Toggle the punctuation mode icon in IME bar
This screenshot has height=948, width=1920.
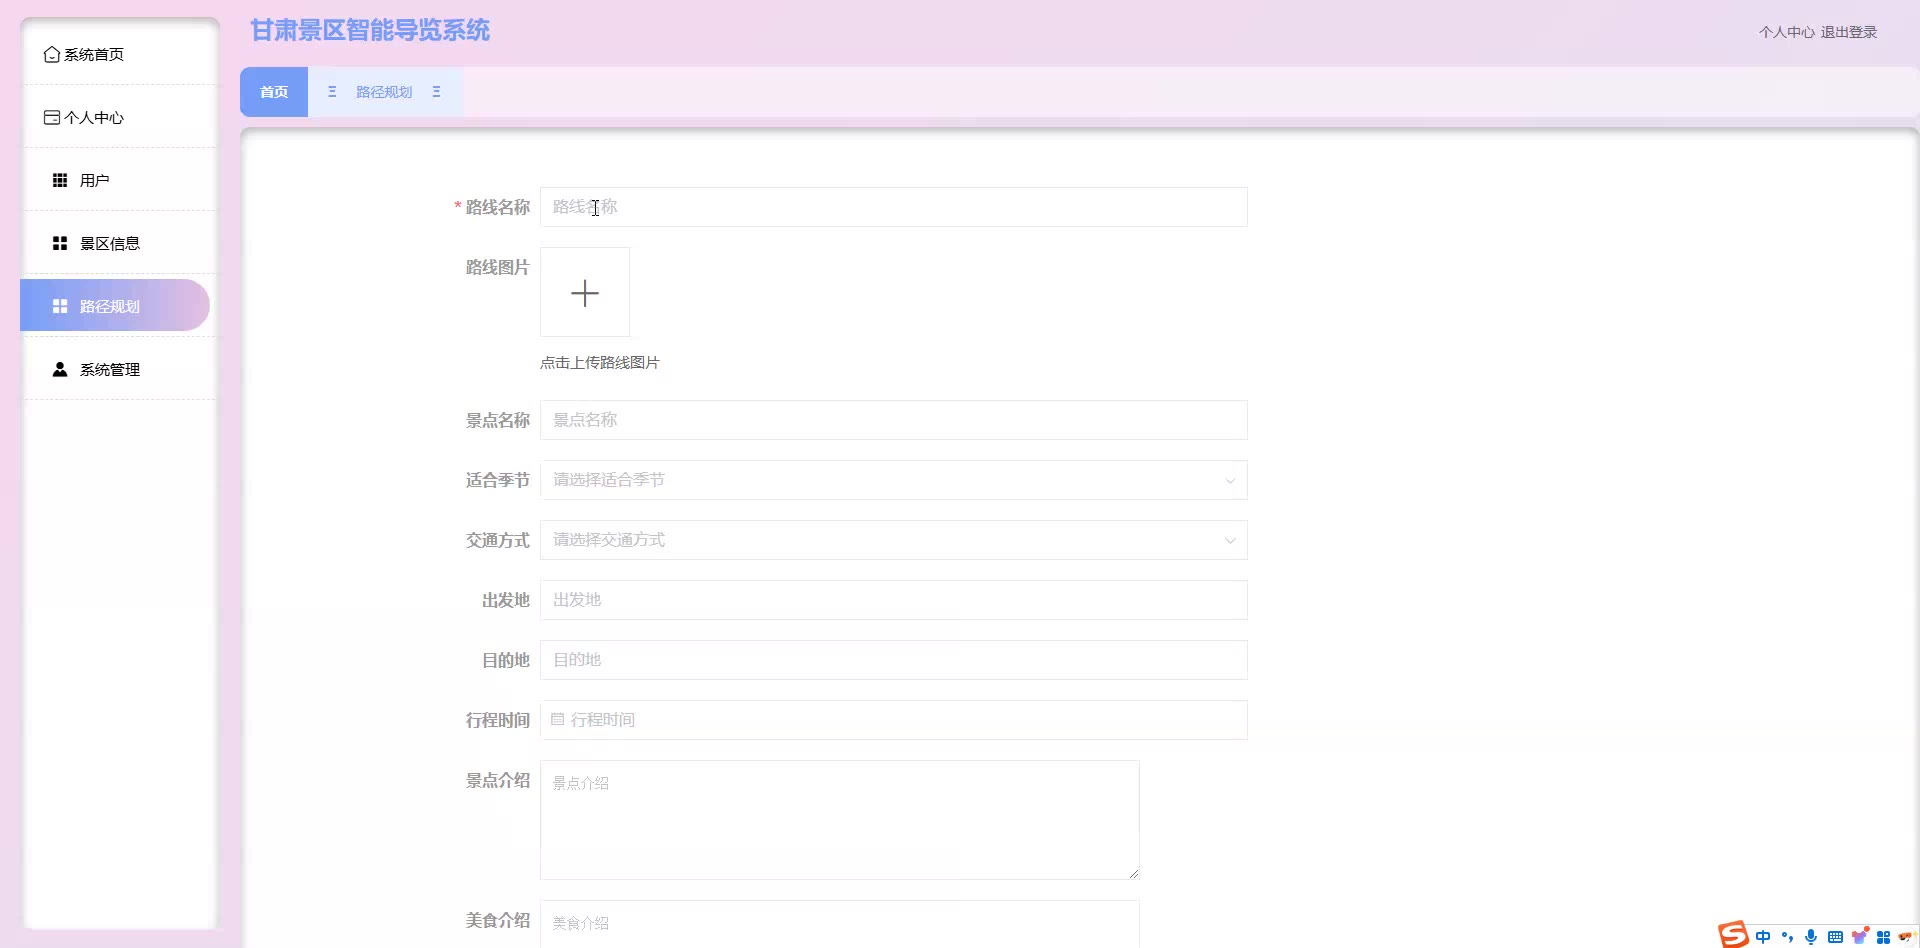[1787, 937]
